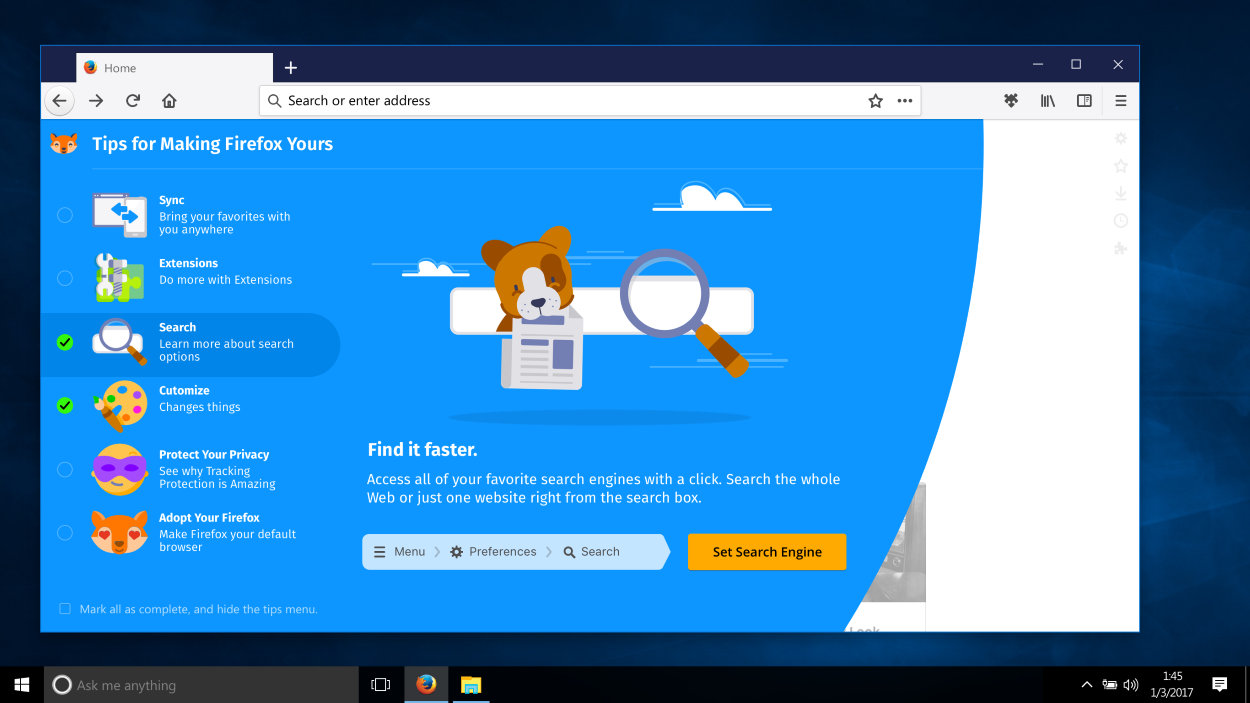The width and height of the screenshot is (1250, 703).
Task: Open File Explorer from the taskbar
Action: point(471,685)
